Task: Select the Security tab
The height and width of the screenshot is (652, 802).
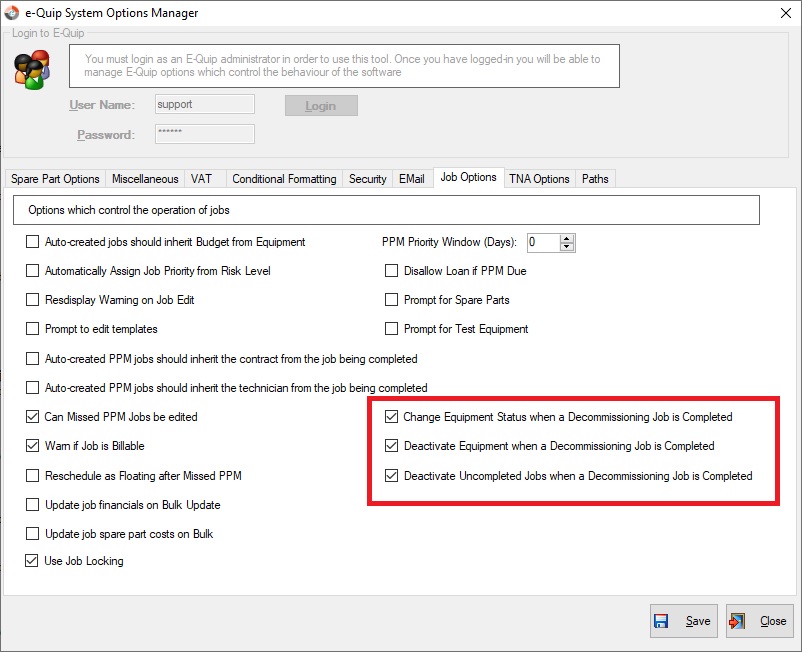Action: tap(368, 179)
